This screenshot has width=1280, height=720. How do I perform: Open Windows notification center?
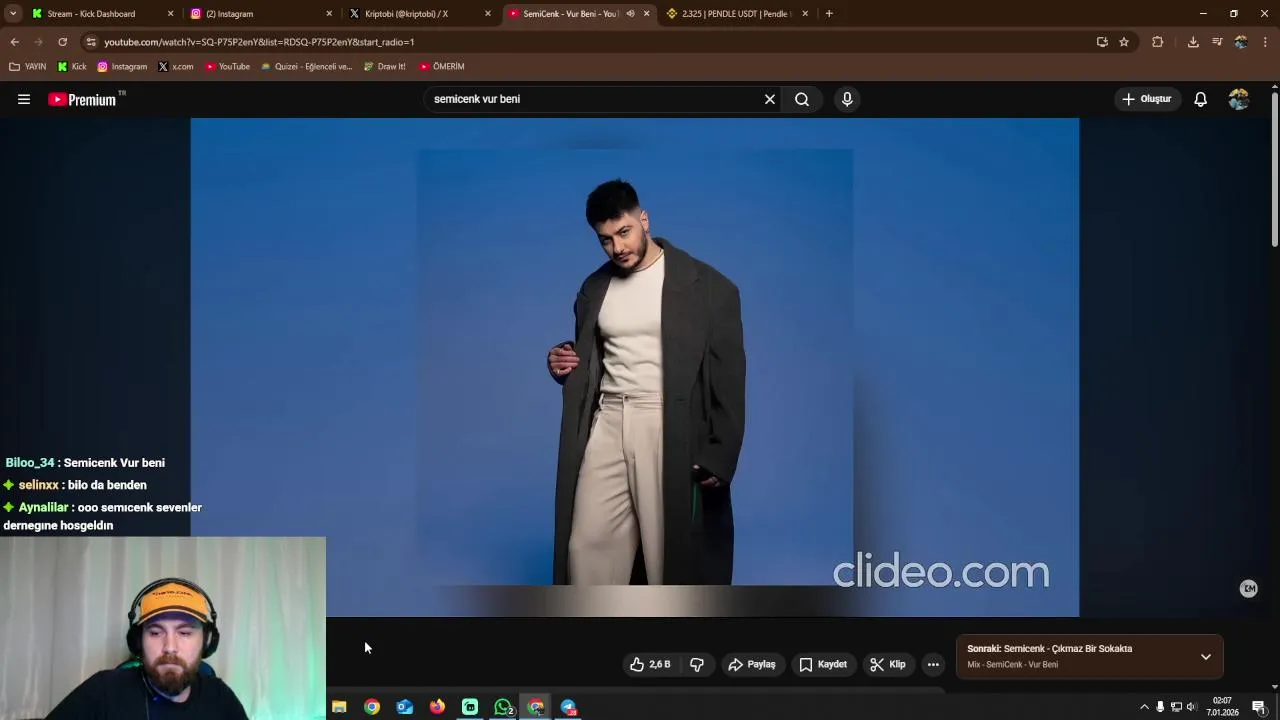1258,707
